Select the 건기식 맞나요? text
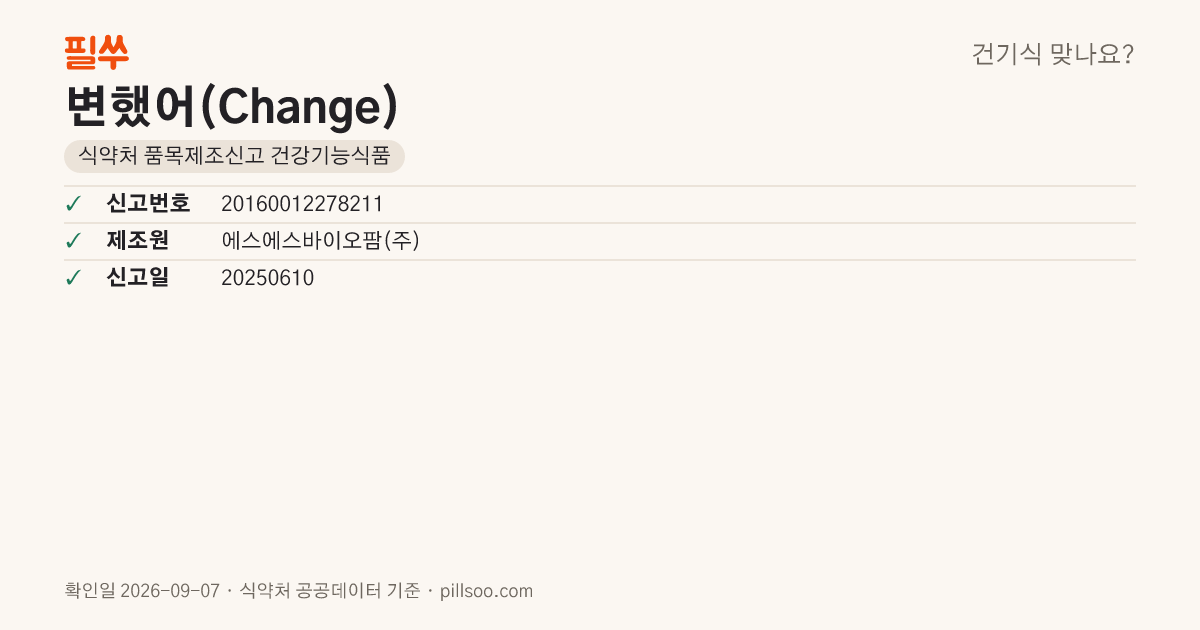 tap(1053, 54)
